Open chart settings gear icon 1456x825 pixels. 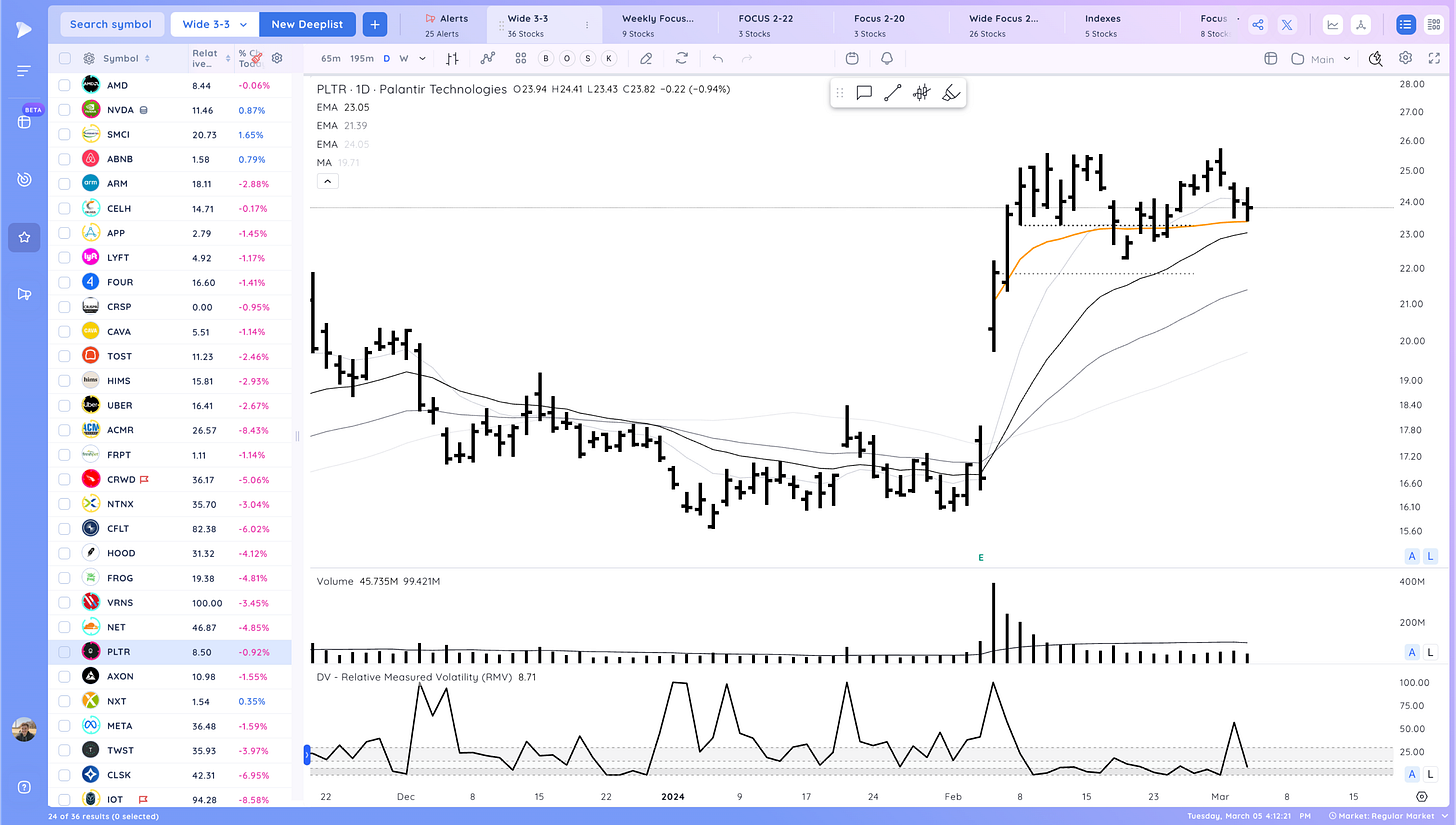(1405, 58)
